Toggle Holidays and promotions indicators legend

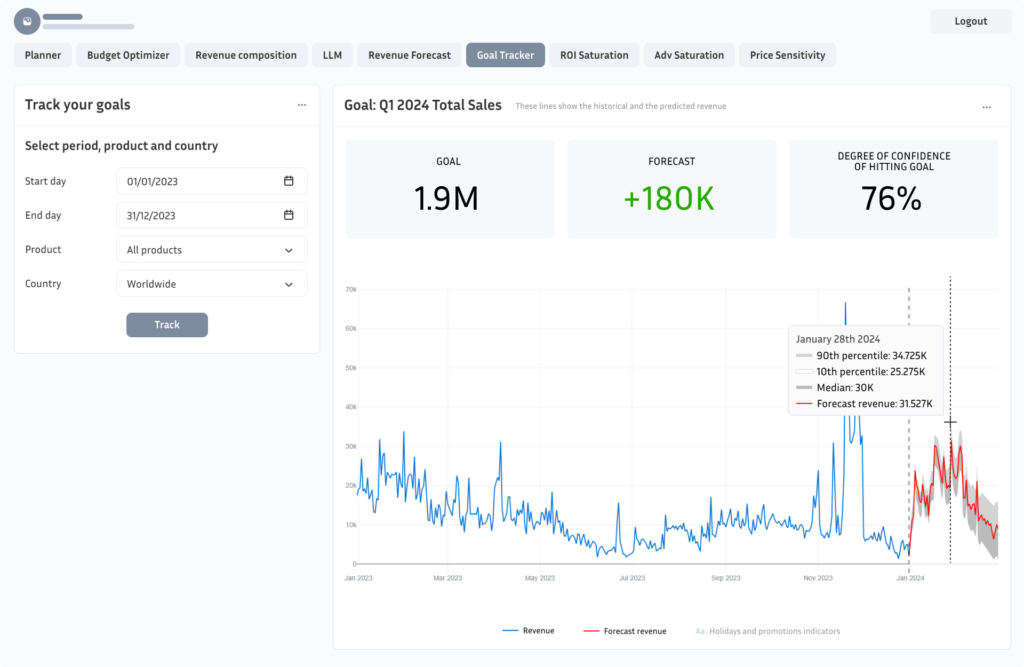[767, 631]
